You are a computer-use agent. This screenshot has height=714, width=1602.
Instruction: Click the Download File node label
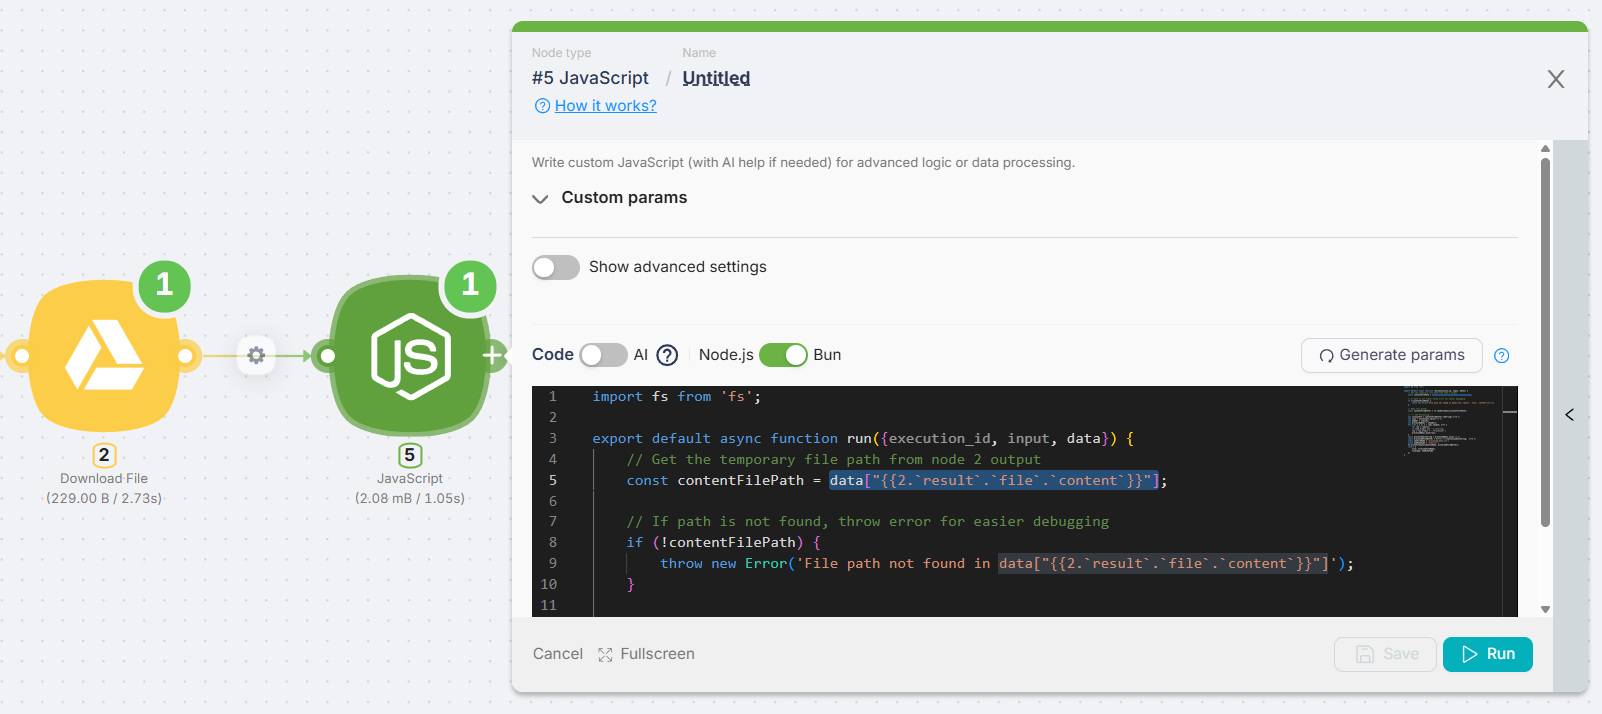pyautogui.click(x=104, y=479)
